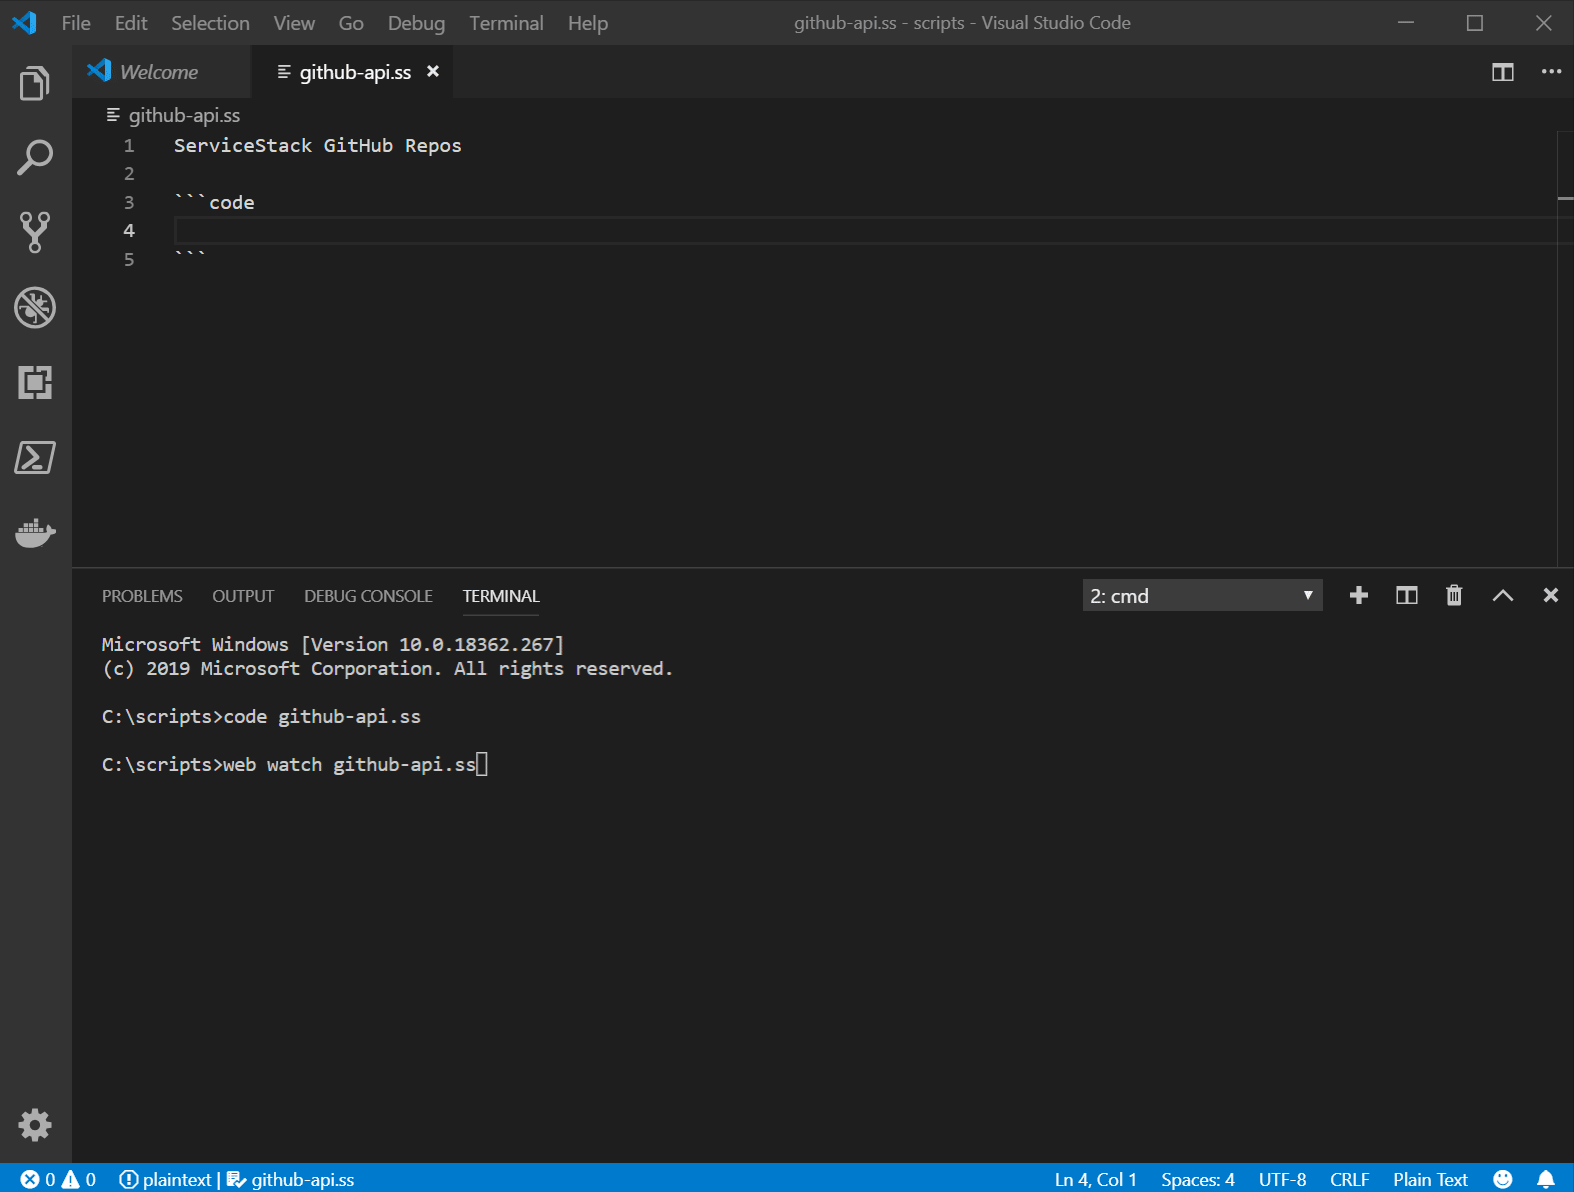The width and height of the screenshot is (1574, 1192).
Task: Close the terminal panel
Action: [x=1551, y=596]
